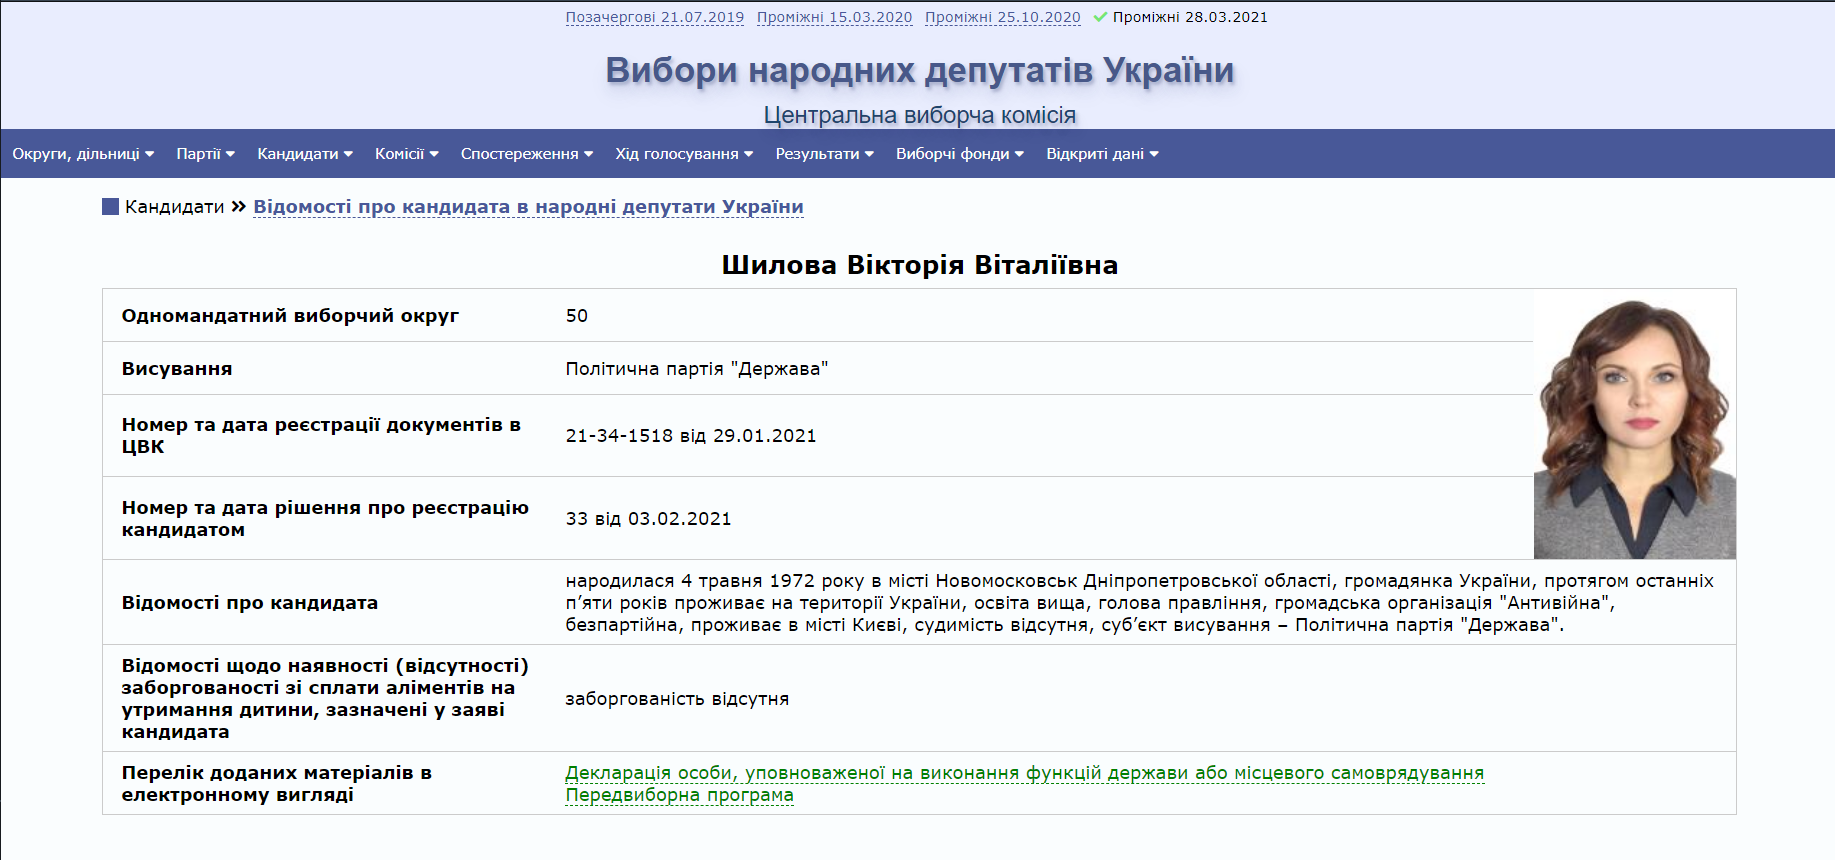The image size is (1835, 860).
Task: Open the Передвиборна програма link
Action: click(679, 795)
